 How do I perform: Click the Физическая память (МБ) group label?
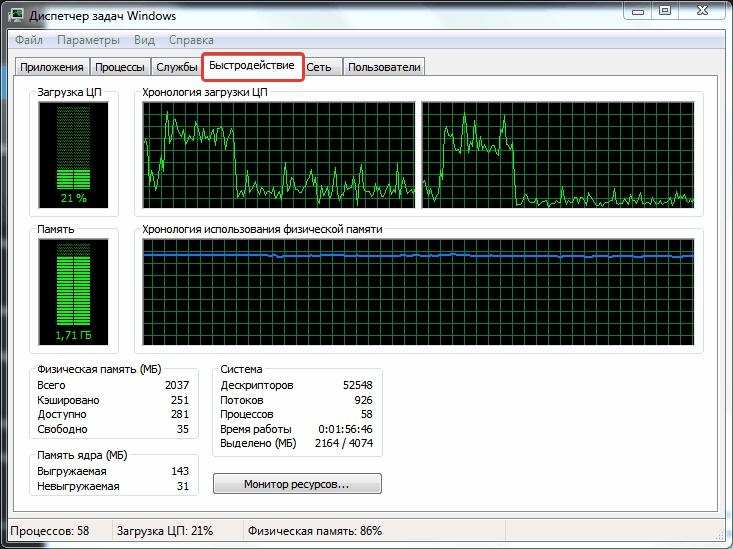coord(99,369)
